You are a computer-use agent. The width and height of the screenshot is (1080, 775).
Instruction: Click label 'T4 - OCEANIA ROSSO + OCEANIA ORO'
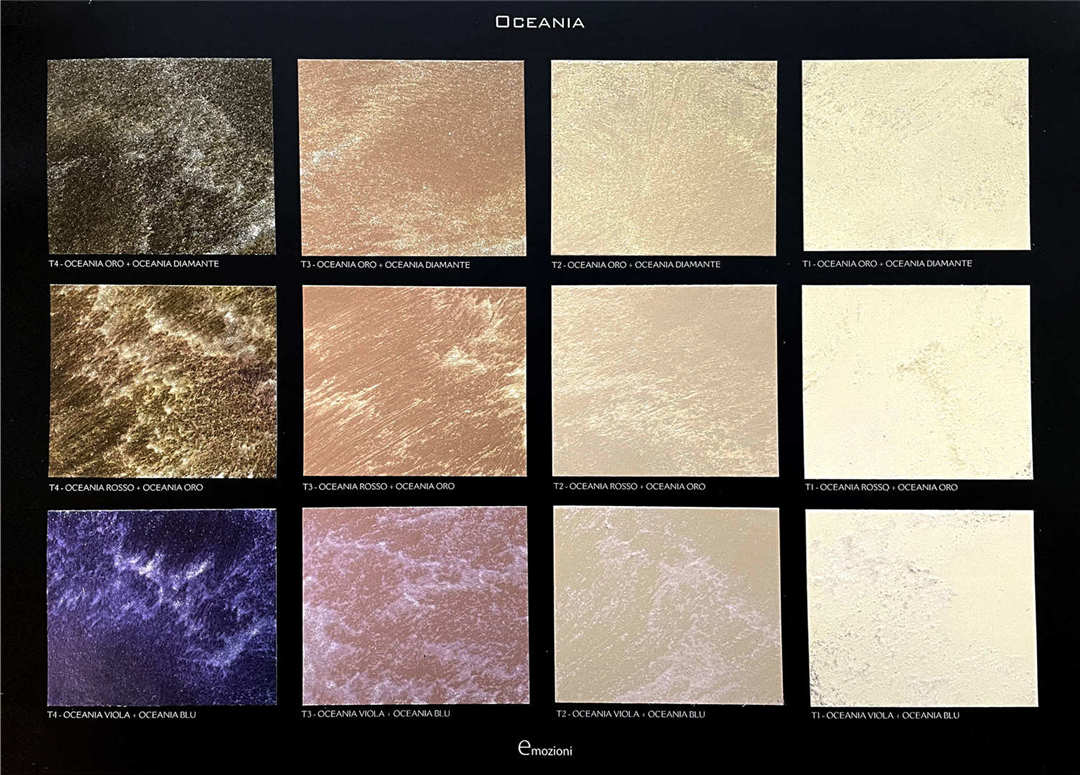coord(126,487)
